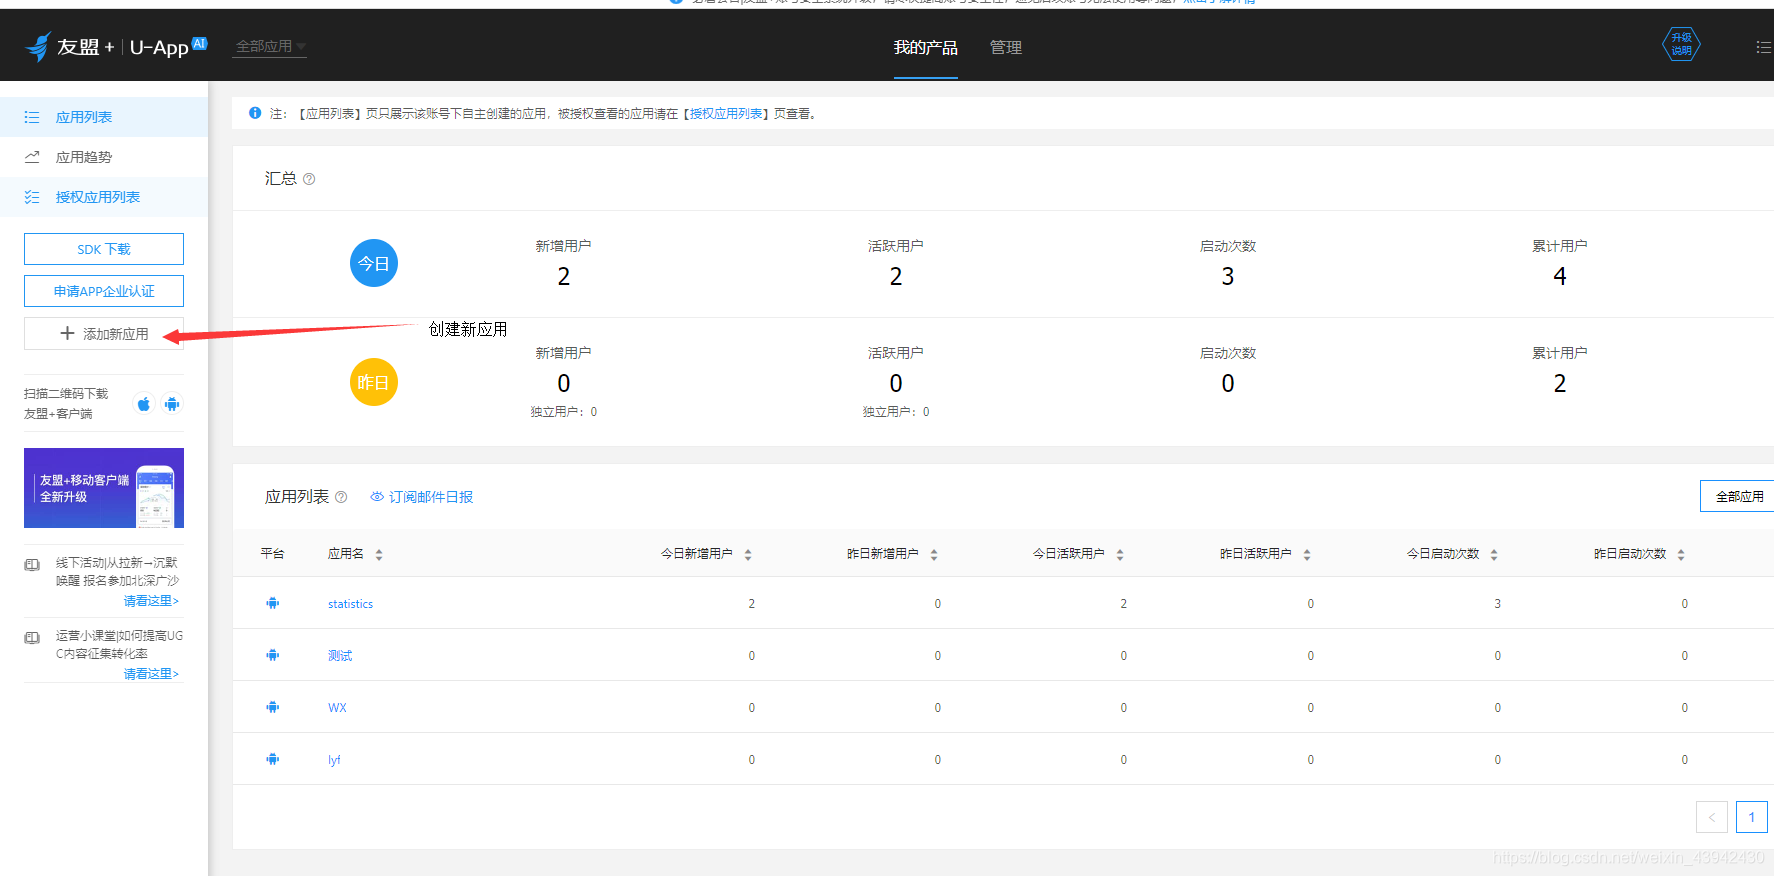Viewport: 1774px width, 876px height.
Task: Sort by 应用名 column arrows
Action: coord(379,554)
